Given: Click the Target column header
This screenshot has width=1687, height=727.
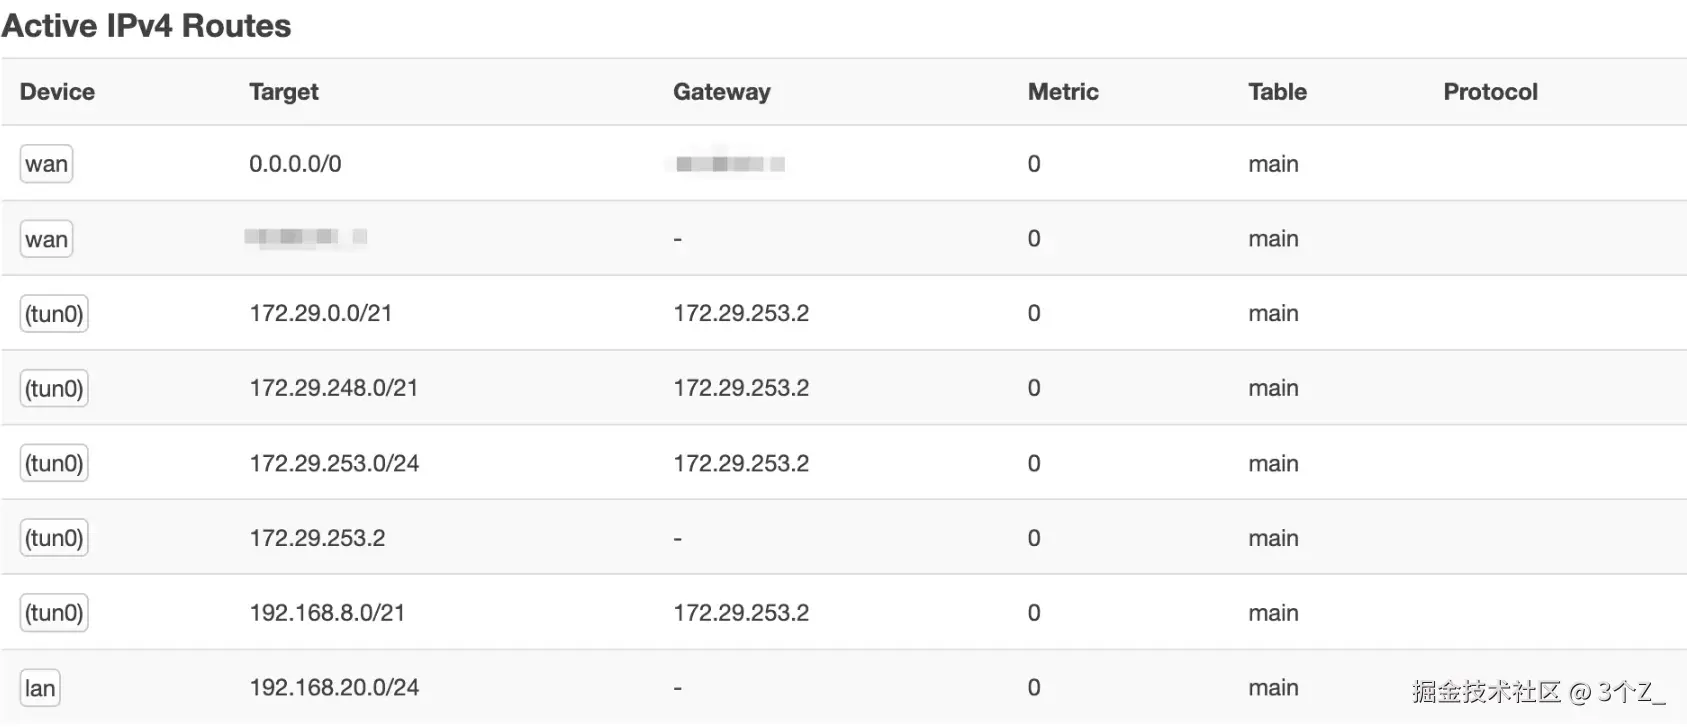Looking at the screenshot, I should click(283, 92).
